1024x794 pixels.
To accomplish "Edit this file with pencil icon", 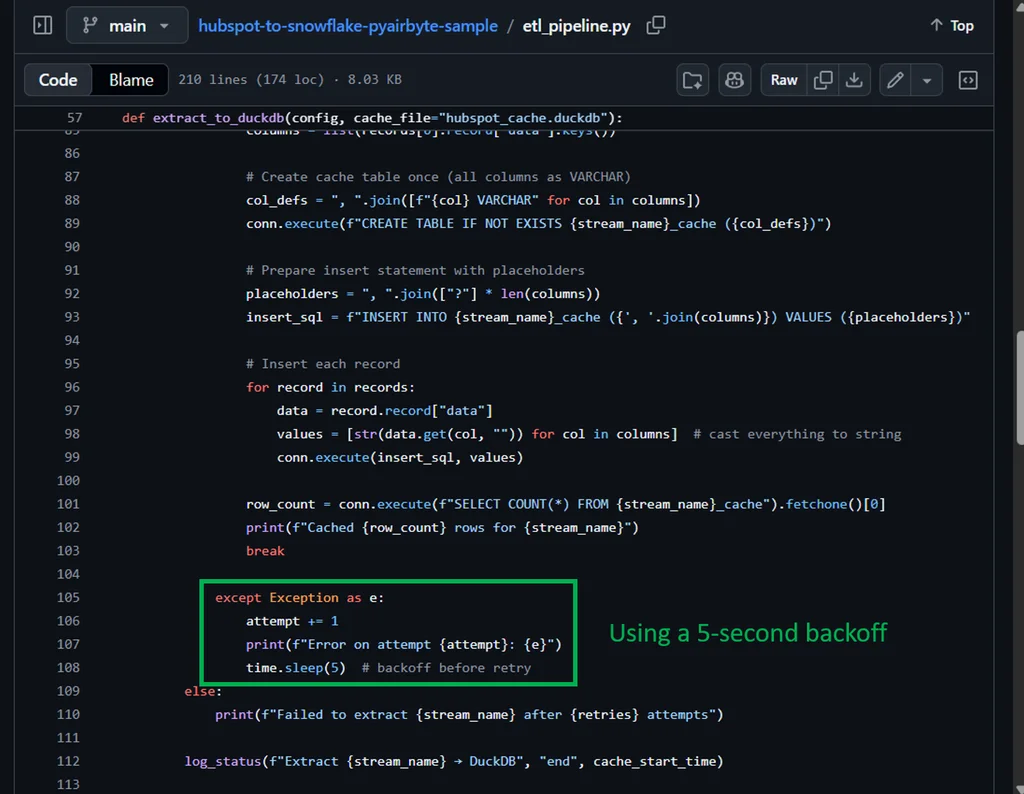I will tap(895, 80).
